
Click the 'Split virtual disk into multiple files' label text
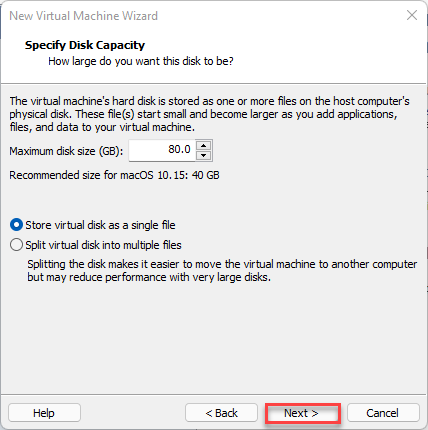[103, 245]
